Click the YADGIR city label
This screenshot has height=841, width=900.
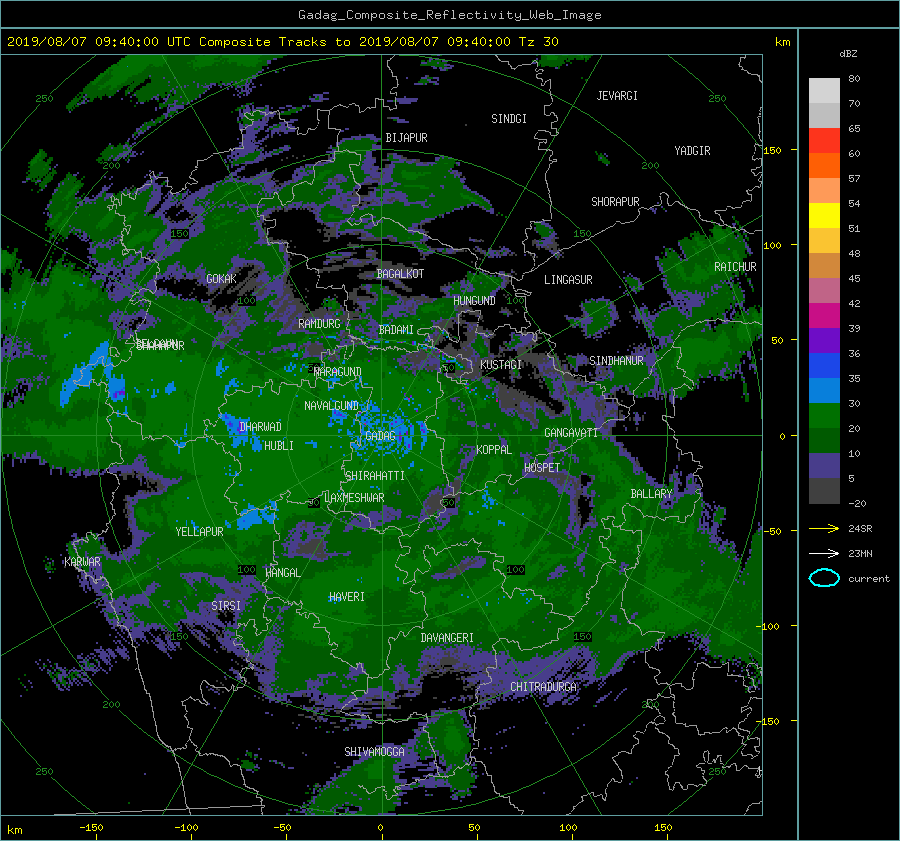(x=692, y=151)
